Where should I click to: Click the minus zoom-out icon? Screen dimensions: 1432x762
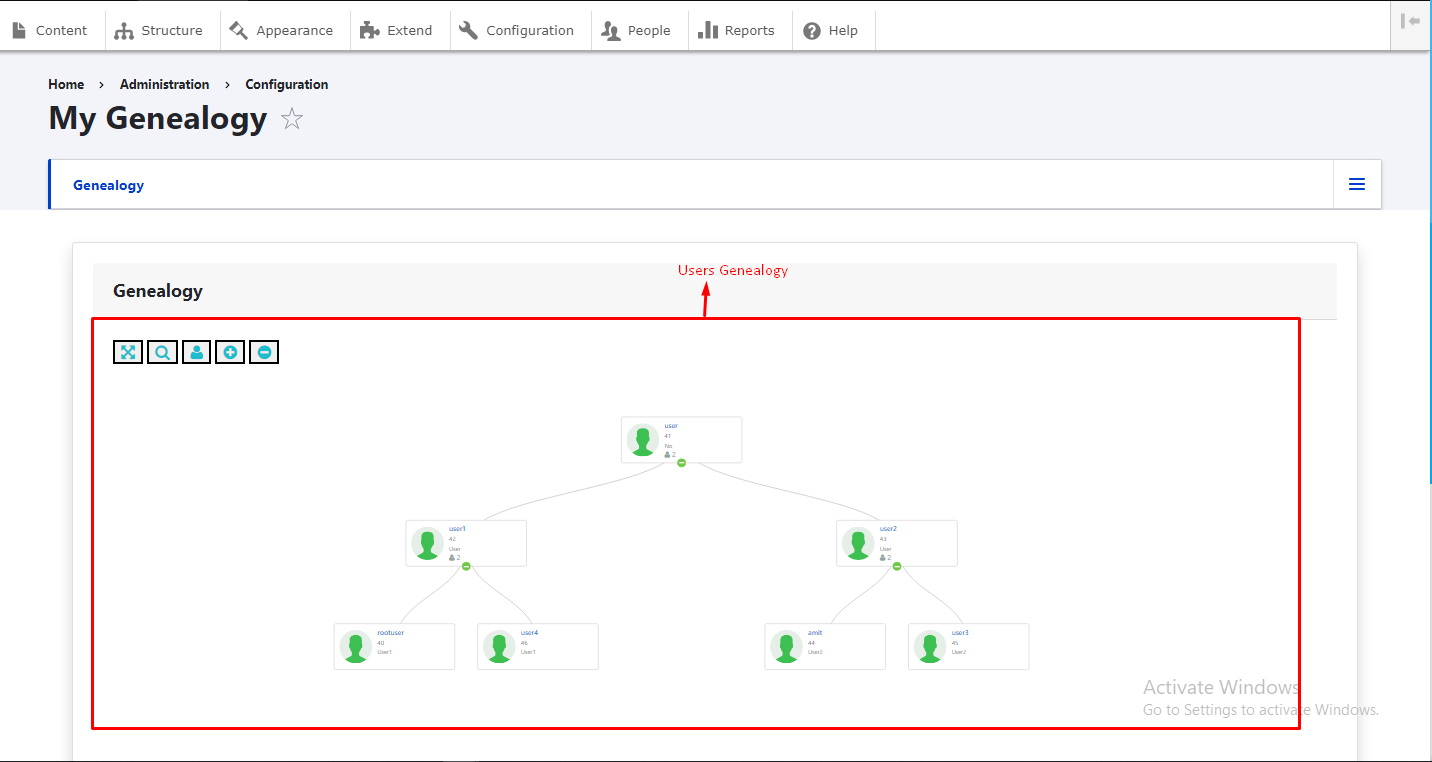coord(264,352)
